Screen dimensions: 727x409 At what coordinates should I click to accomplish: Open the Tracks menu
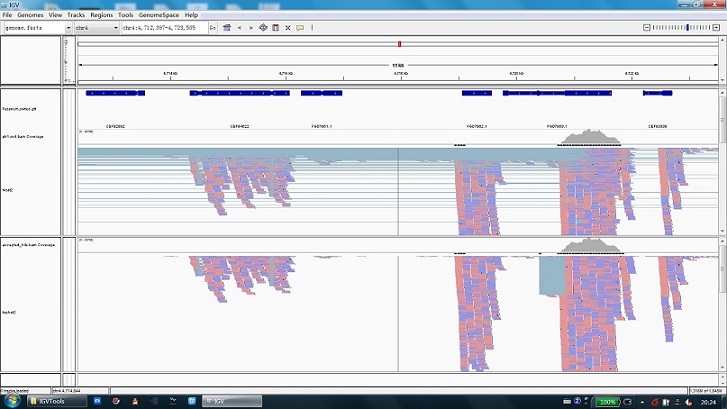click(76, 15)
